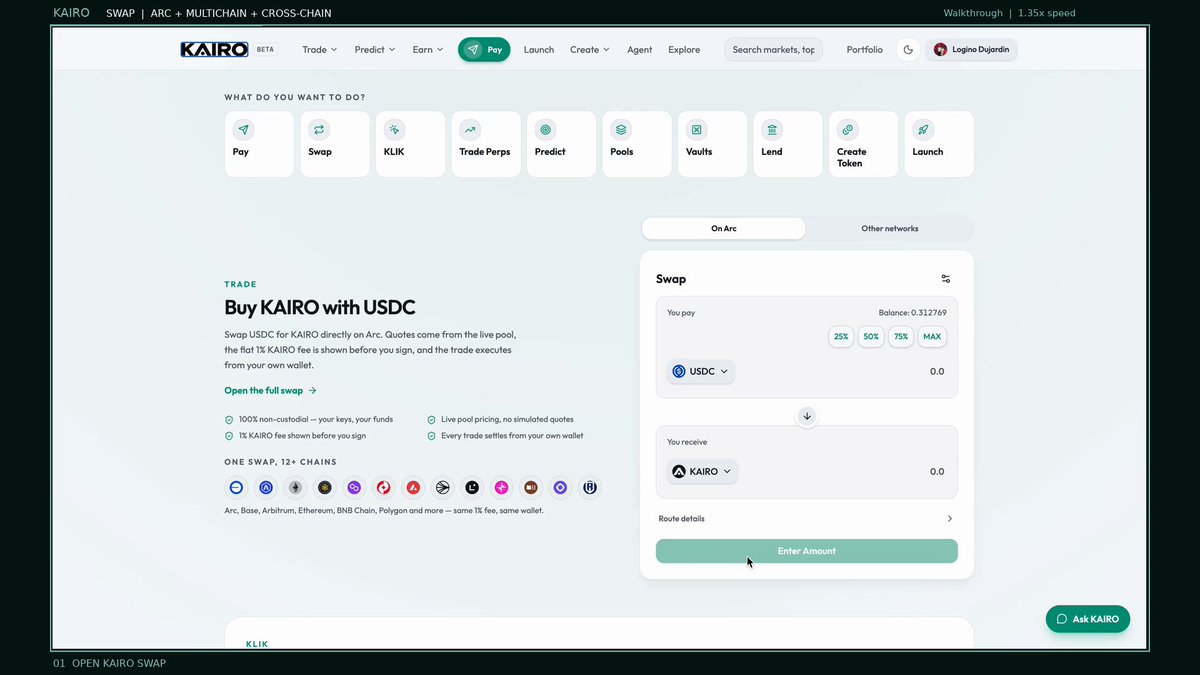
Task: Click the Ethereum chain icon
Action: pos(295,488)
